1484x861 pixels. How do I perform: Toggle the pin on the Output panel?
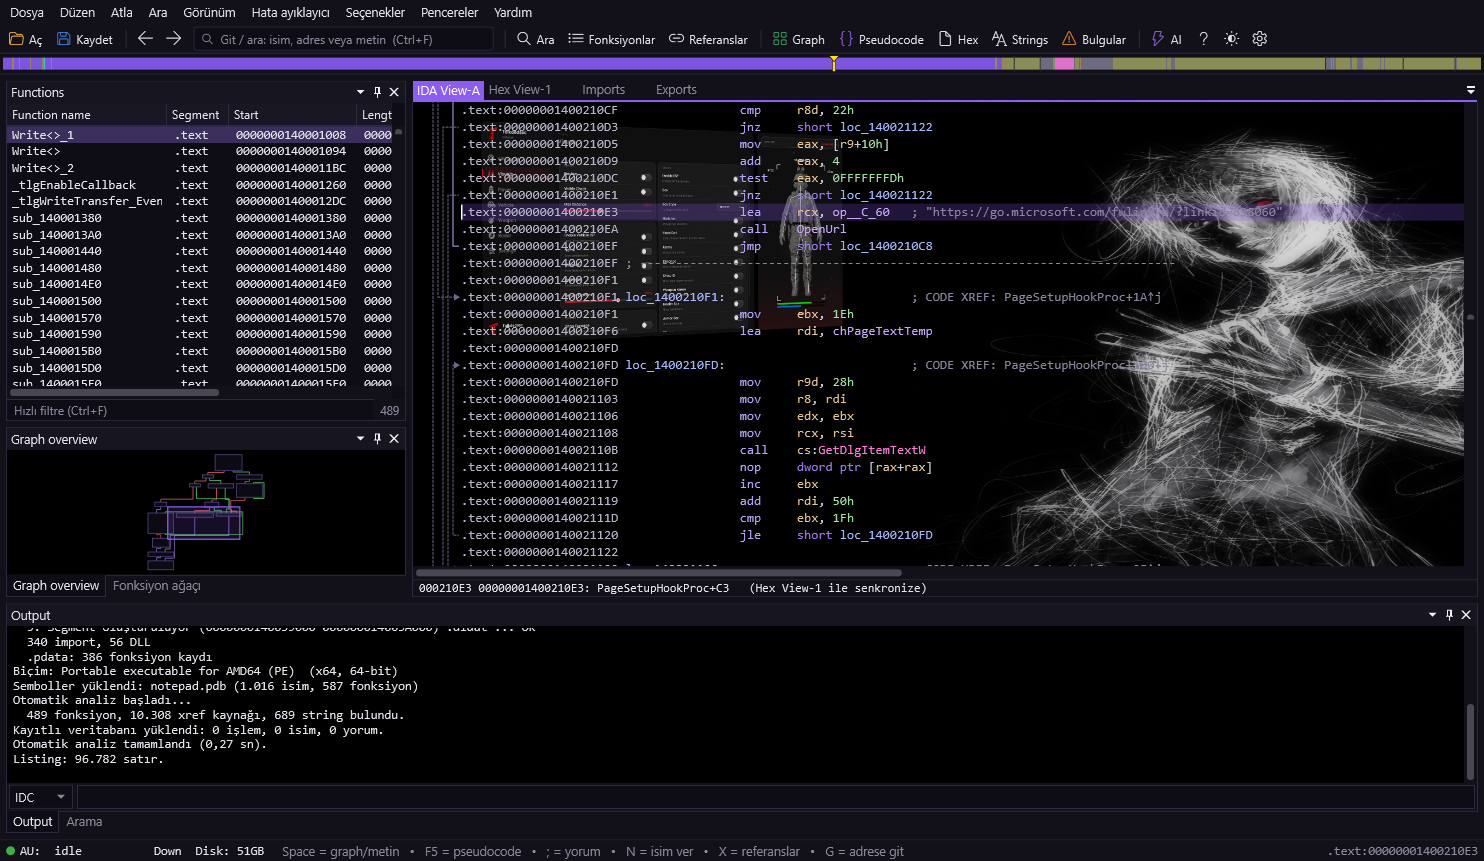coord(1449,615)
